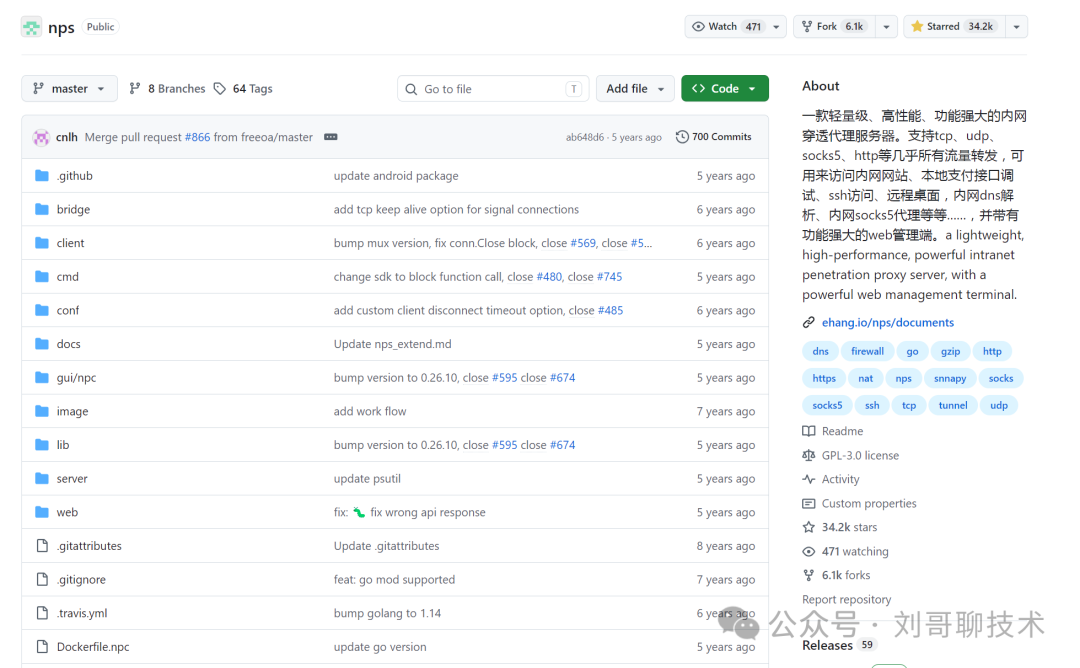Open issue #569 link in client row
This screenshot has width=1080, height=668.
click(x=583, y=243)
